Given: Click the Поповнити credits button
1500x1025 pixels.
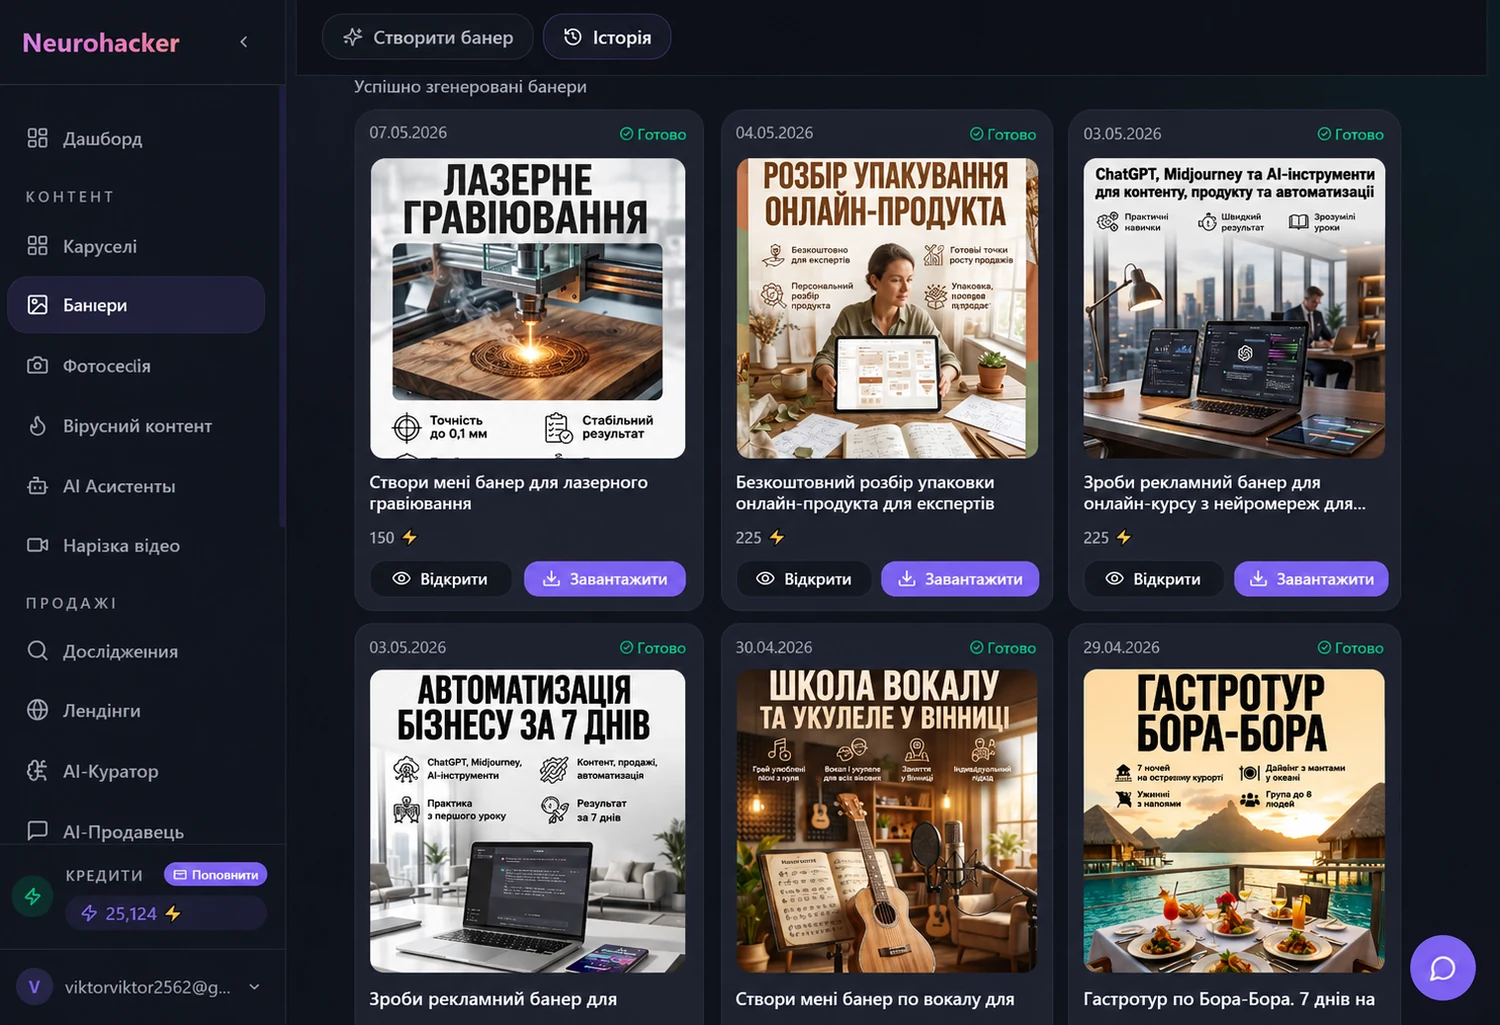Looking at the screenshot, I should [x=216, y=875].
